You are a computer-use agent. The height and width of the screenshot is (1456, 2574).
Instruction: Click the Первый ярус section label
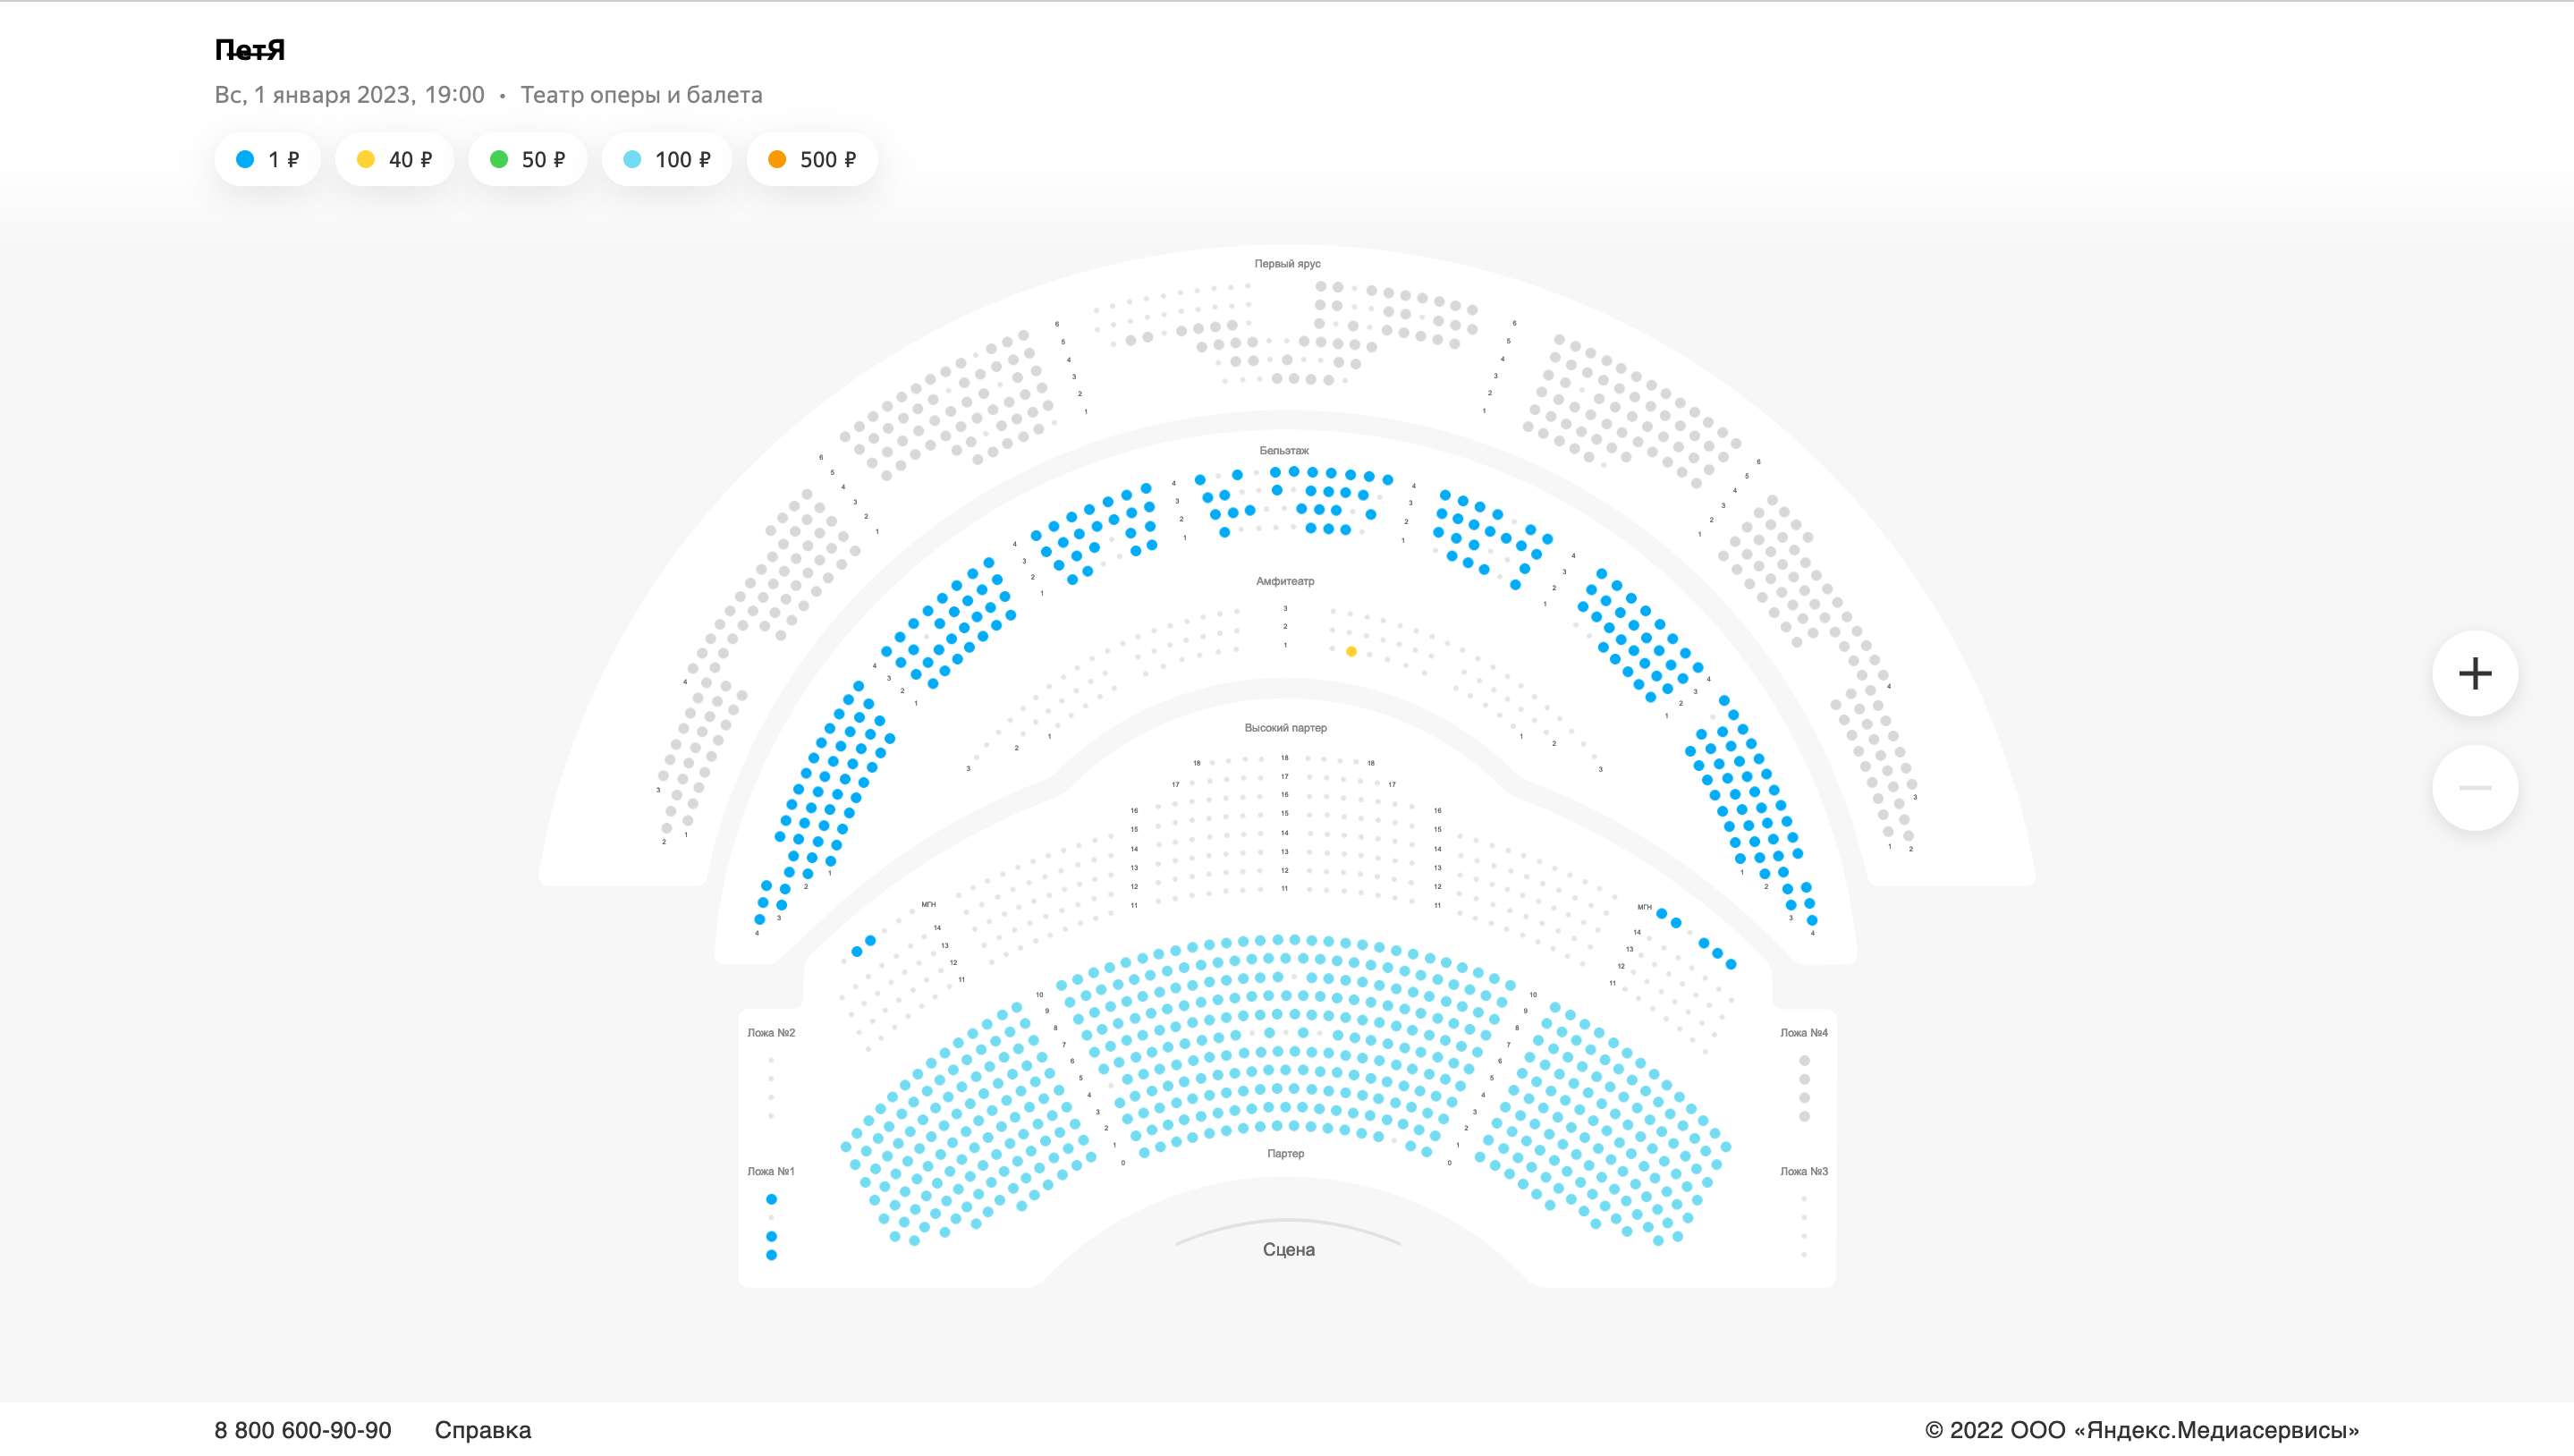pyautogui.click(x=1287, y=264)
